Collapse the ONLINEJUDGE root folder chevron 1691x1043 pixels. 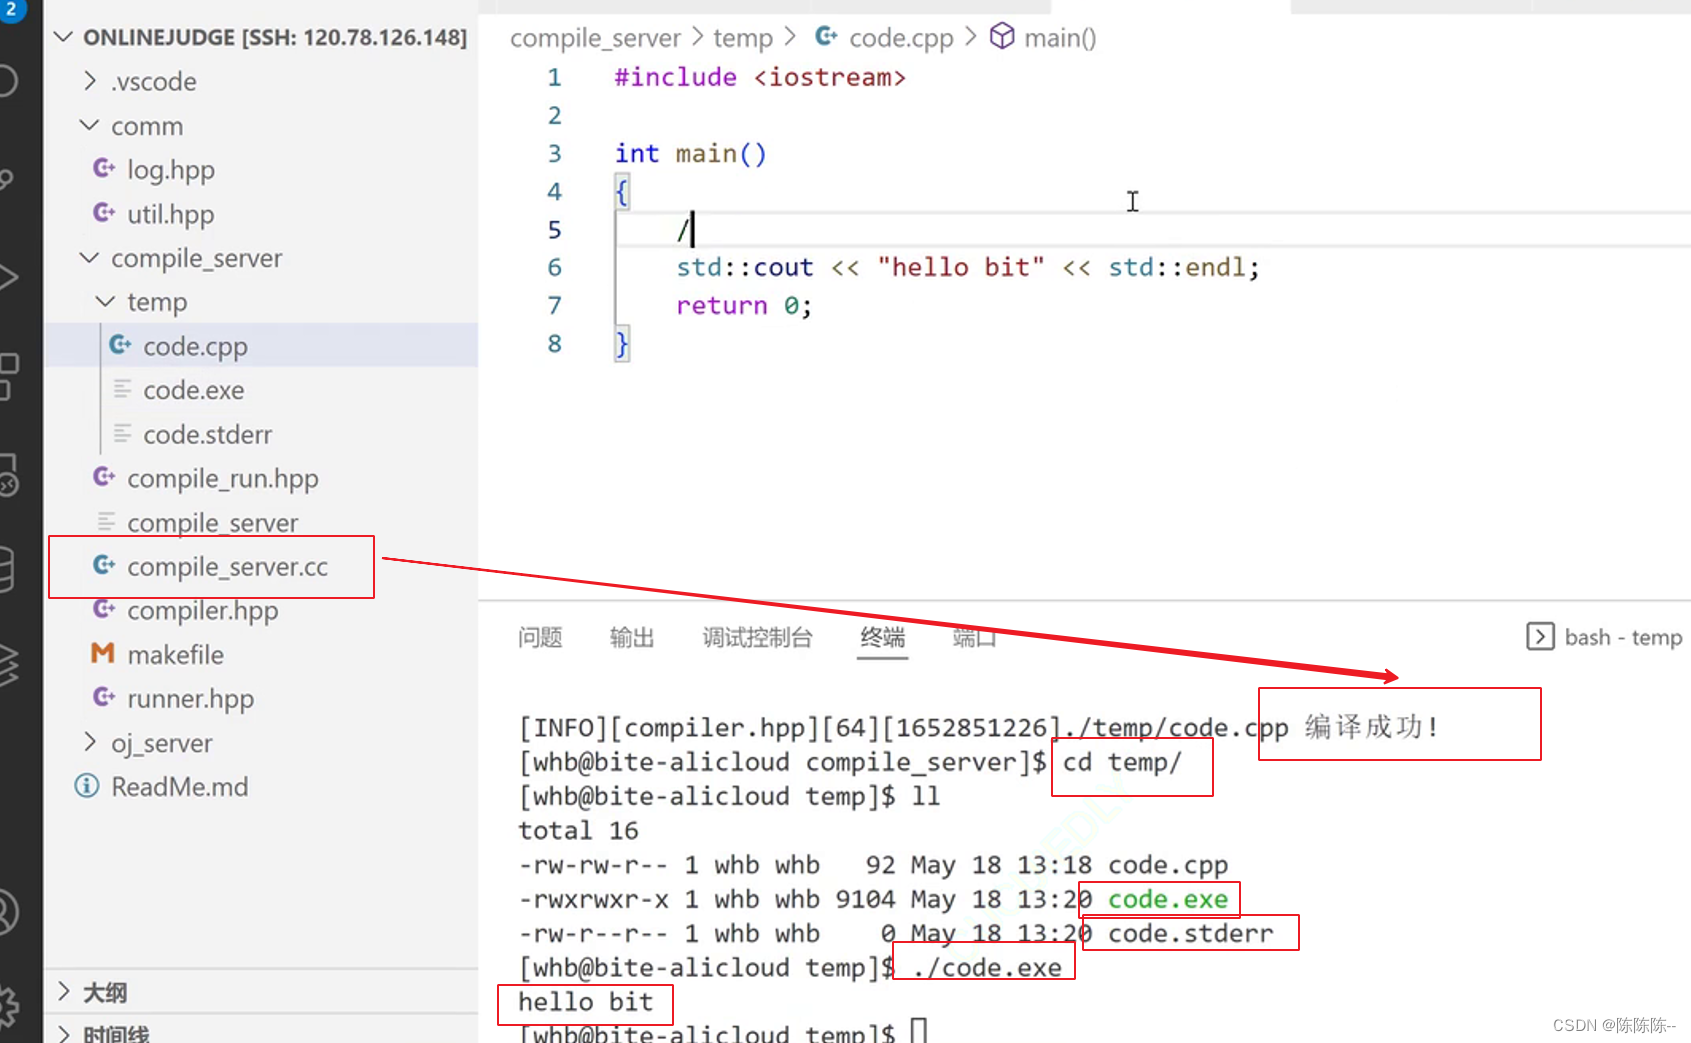[64, 37]
